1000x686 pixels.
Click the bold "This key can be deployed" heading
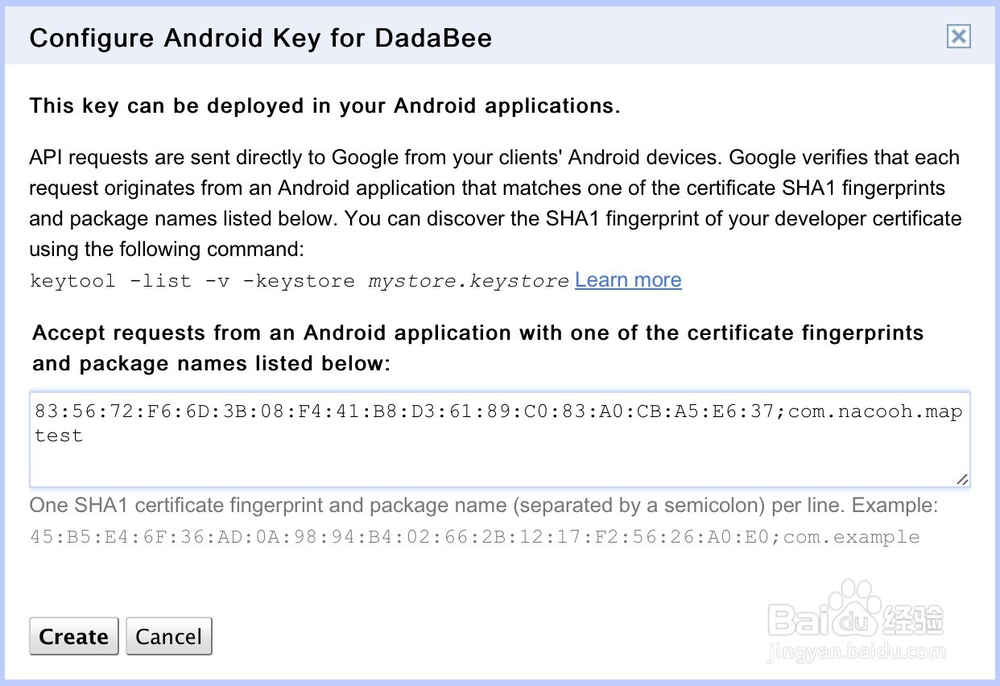[x=325, y=106]
